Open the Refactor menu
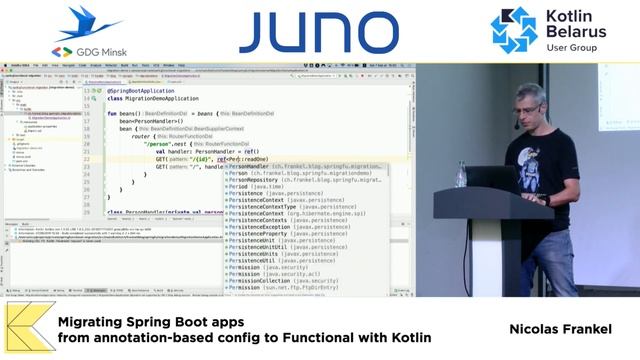Screen dimensions: 640x360 [x=111, y=65]
